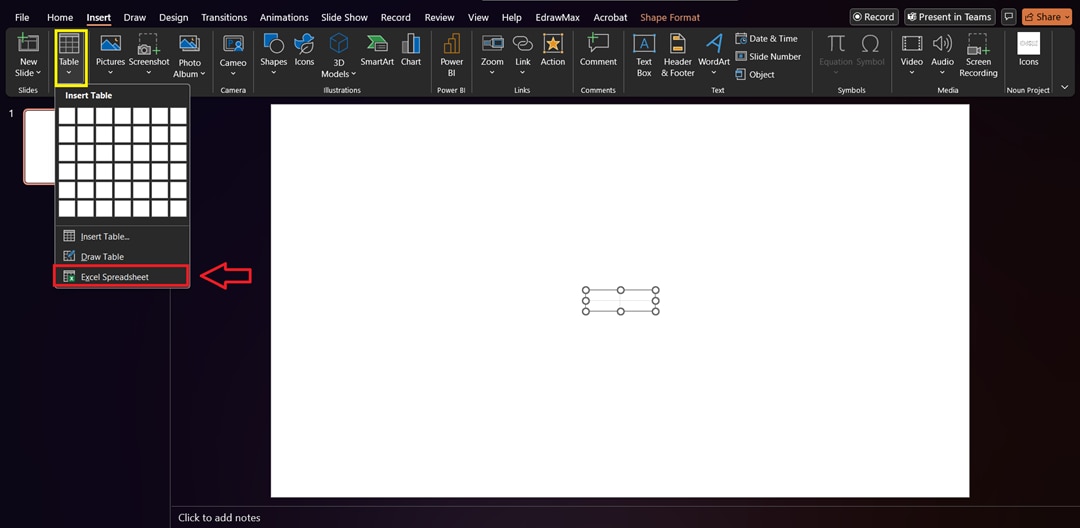
Task: Expand the Shapes dropdown arrow
Action: pos(273,72)
